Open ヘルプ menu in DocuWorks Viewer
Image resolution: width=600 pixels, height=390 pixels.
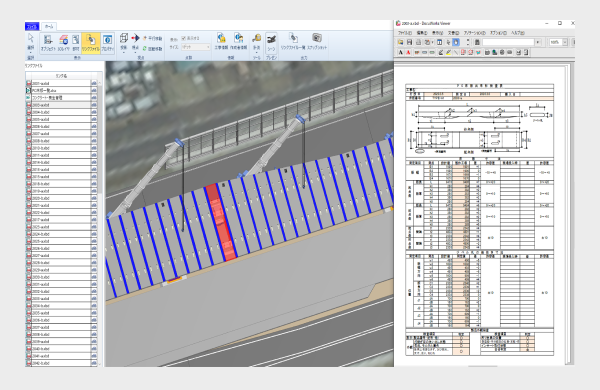(517, 33)
